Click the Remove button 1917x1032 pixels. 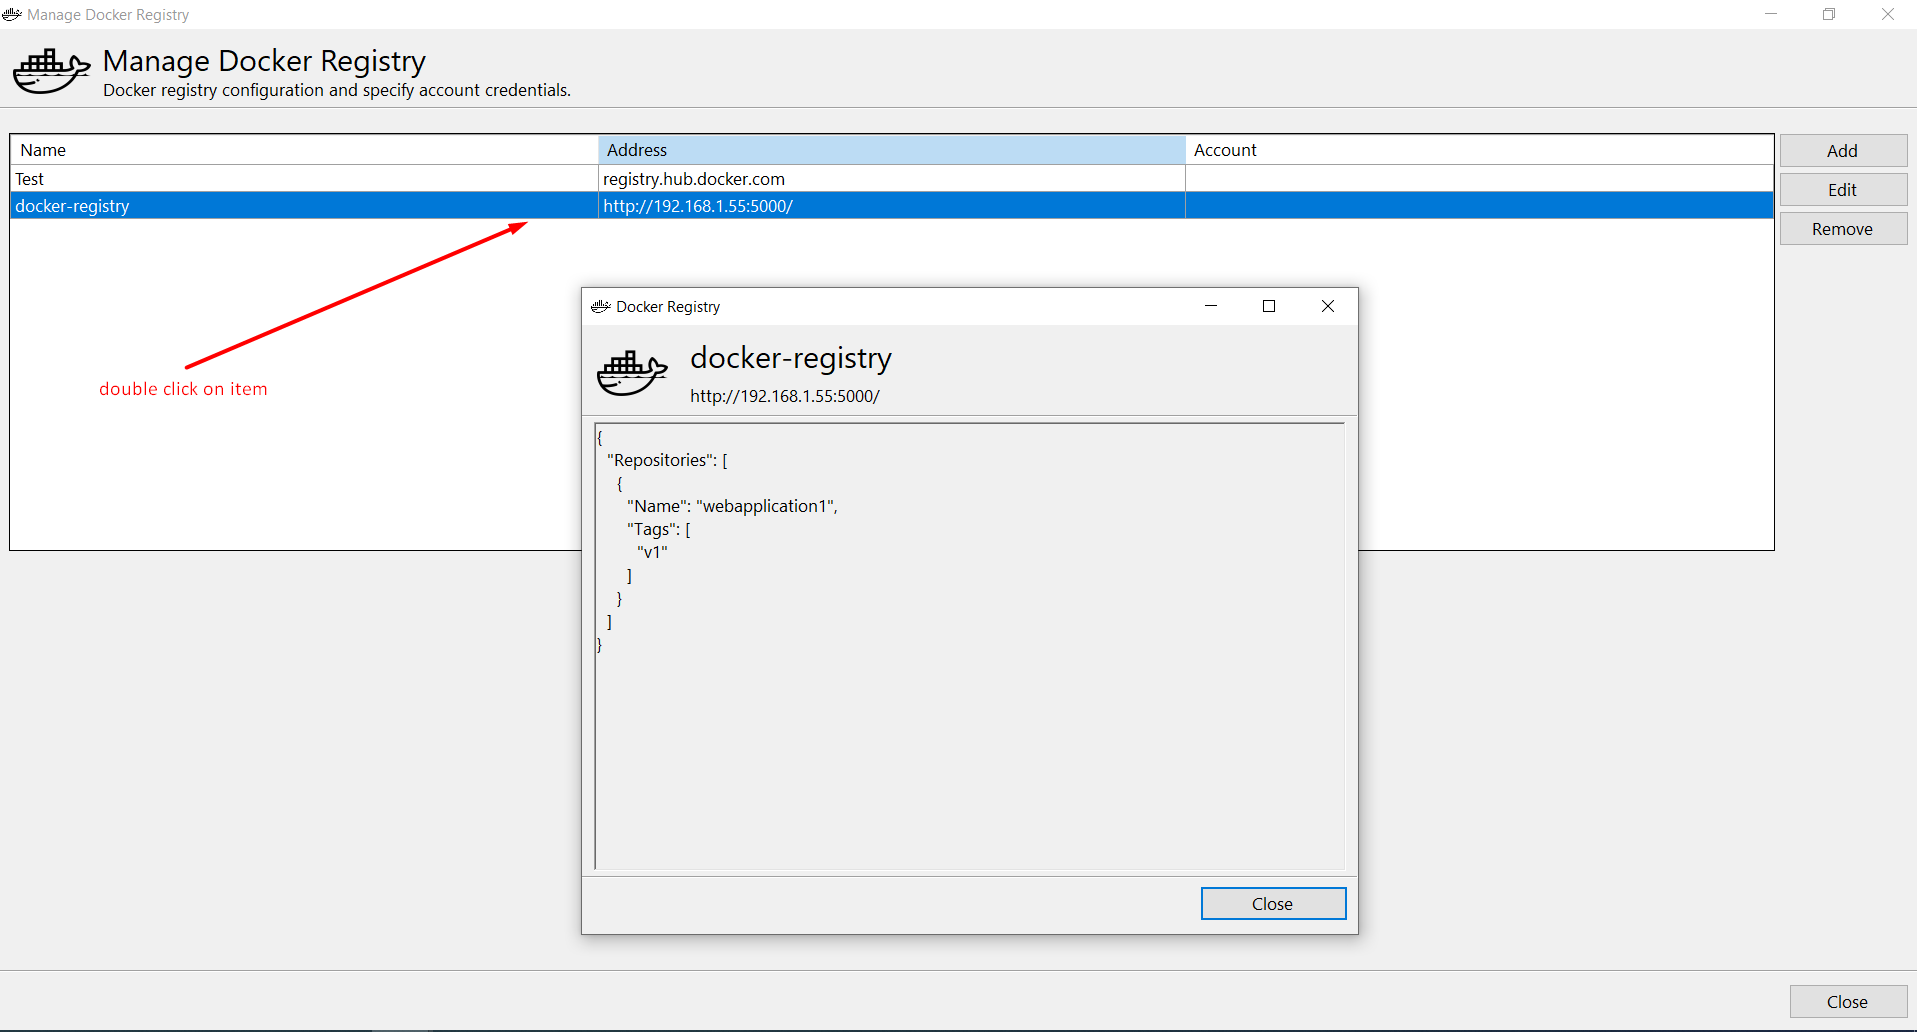click(1843, 228)
